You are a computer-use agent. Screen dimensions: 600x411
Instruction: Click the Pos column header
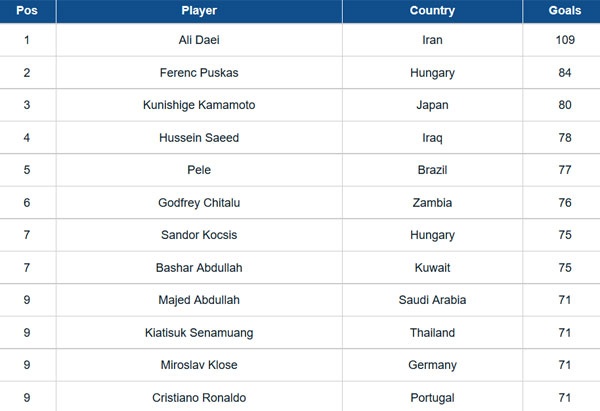click(27, 11)
